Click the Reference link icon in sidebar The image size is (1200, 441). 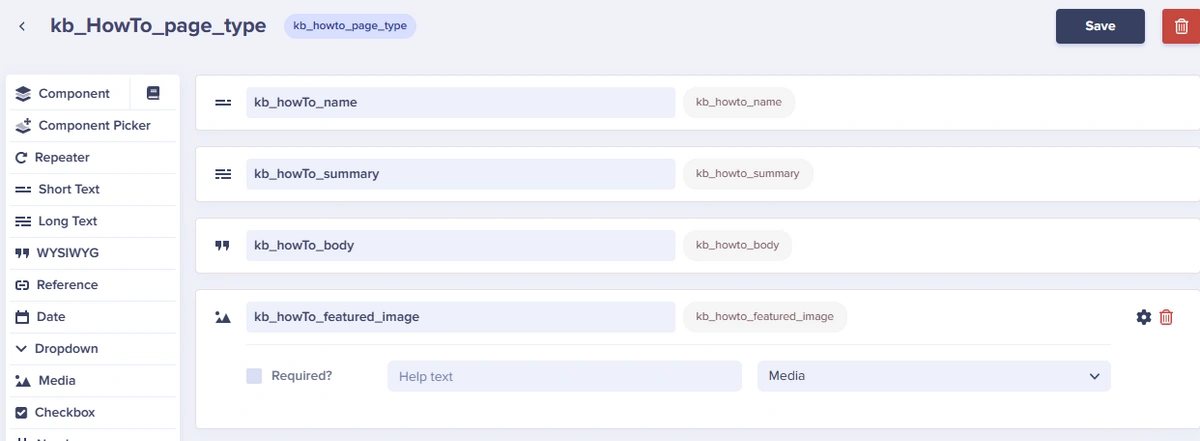click(x=22, y=285)
